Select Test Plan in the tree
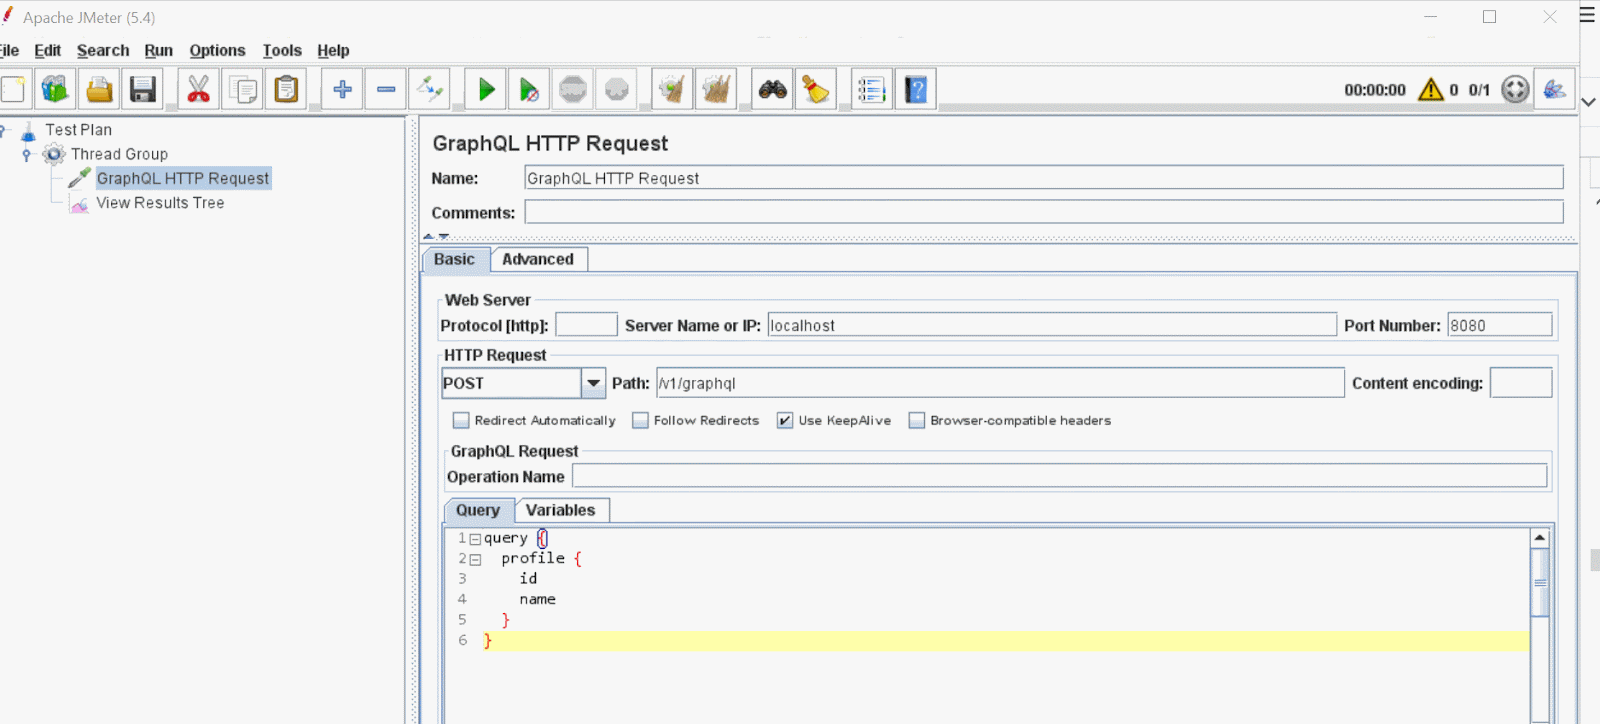The height and width of the screenshot is (724, 1600). (x=79, y=130)
